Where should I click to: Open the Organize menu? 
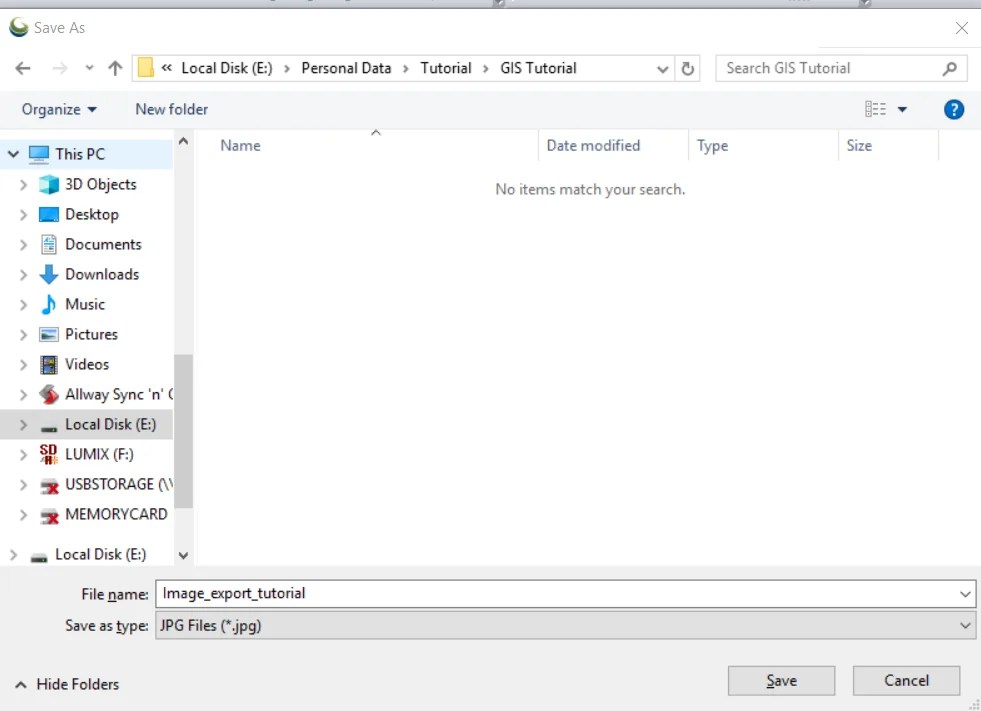[58, 108]
